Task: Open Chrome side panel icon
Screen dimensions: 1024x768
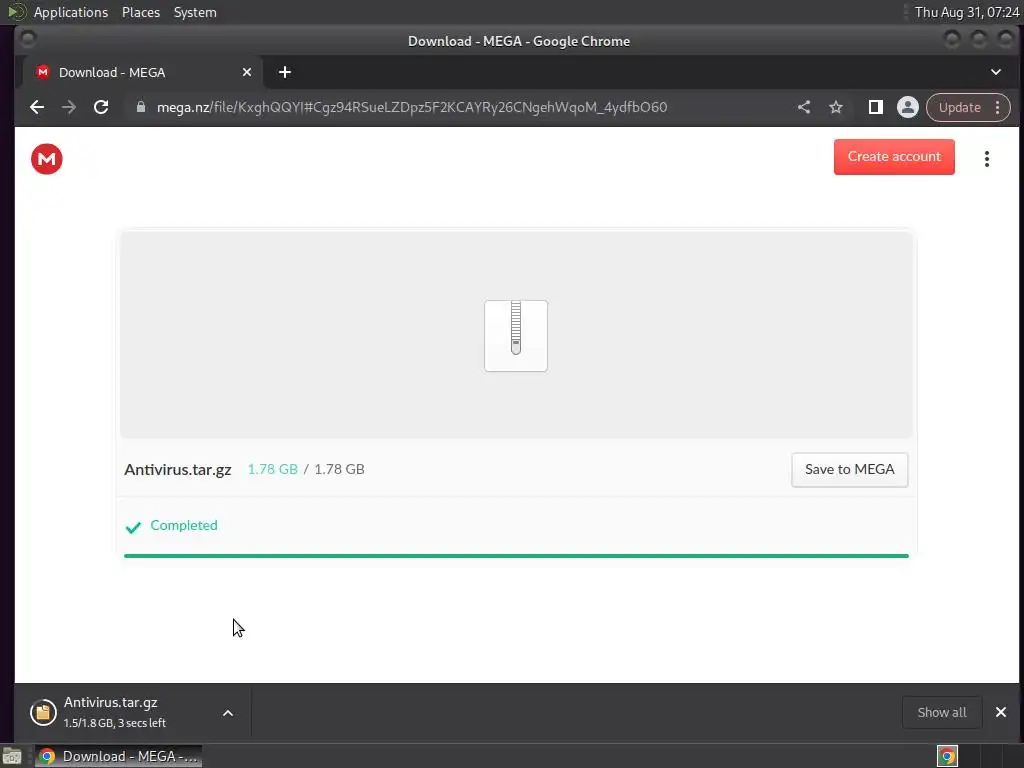Action: pyautogui.click(x=875, y=107)
